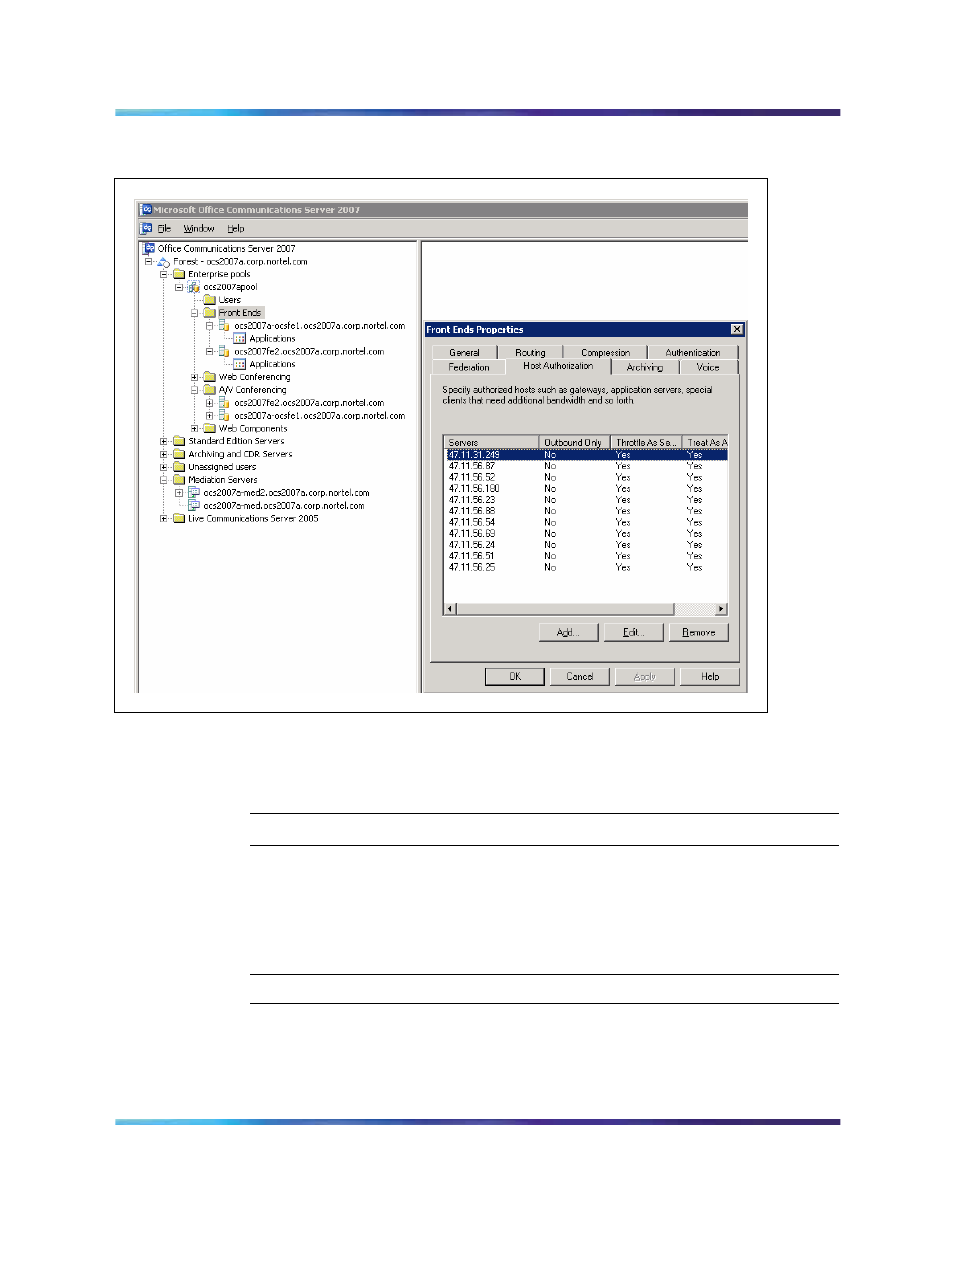Click the server list right scroll arrow
The image size is (954, 1272).
[721, 609]
